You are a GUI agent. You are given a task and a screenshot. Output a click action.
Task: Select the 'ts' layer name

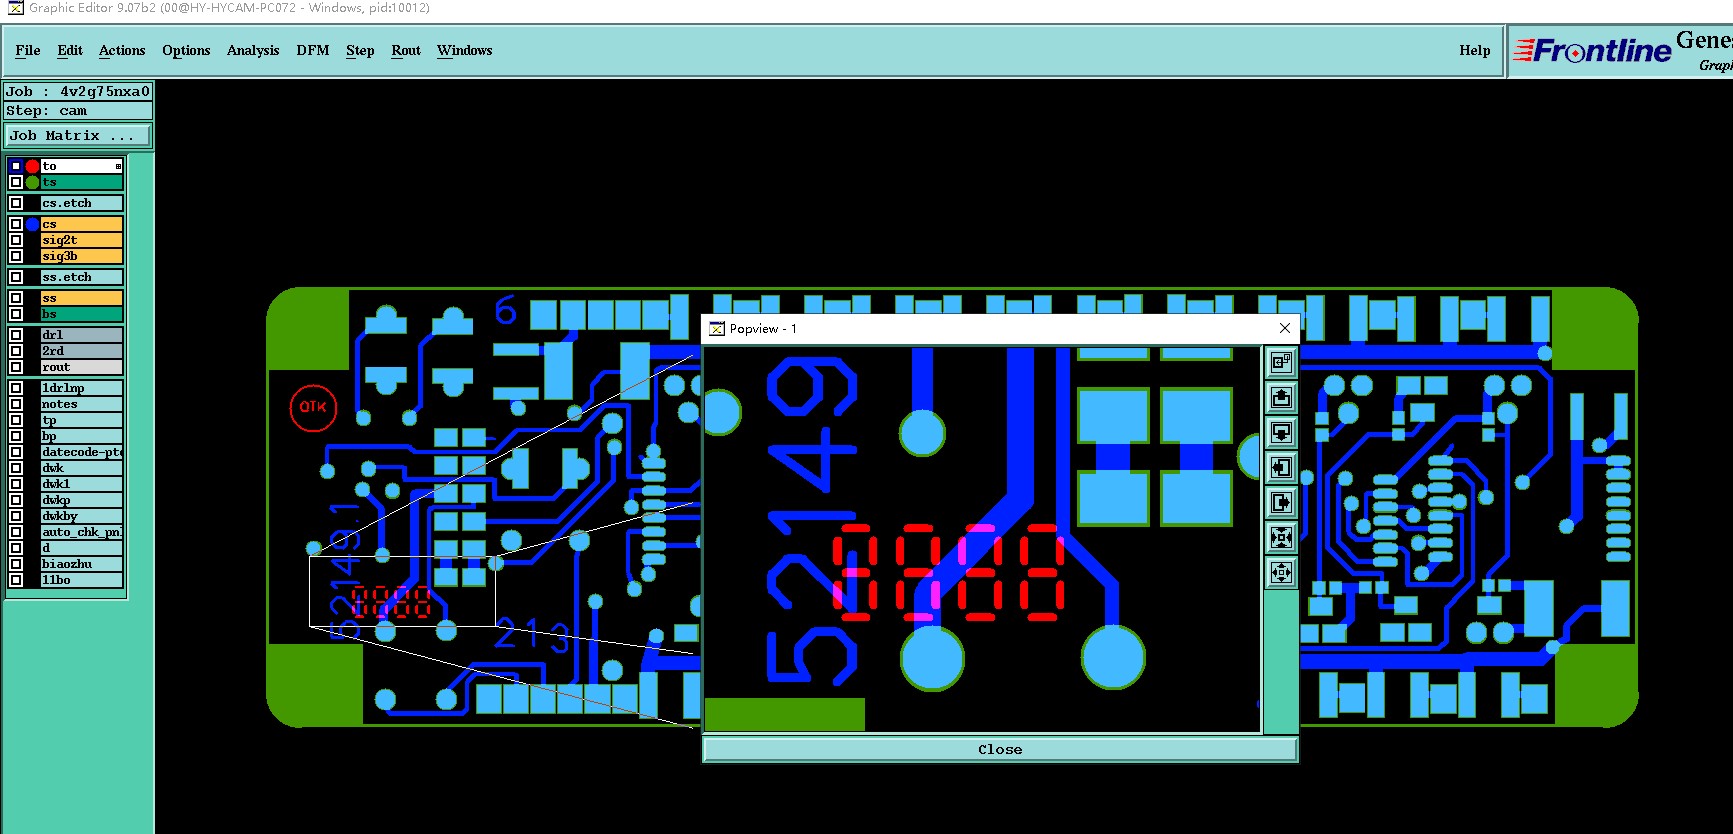pos(81,182)
